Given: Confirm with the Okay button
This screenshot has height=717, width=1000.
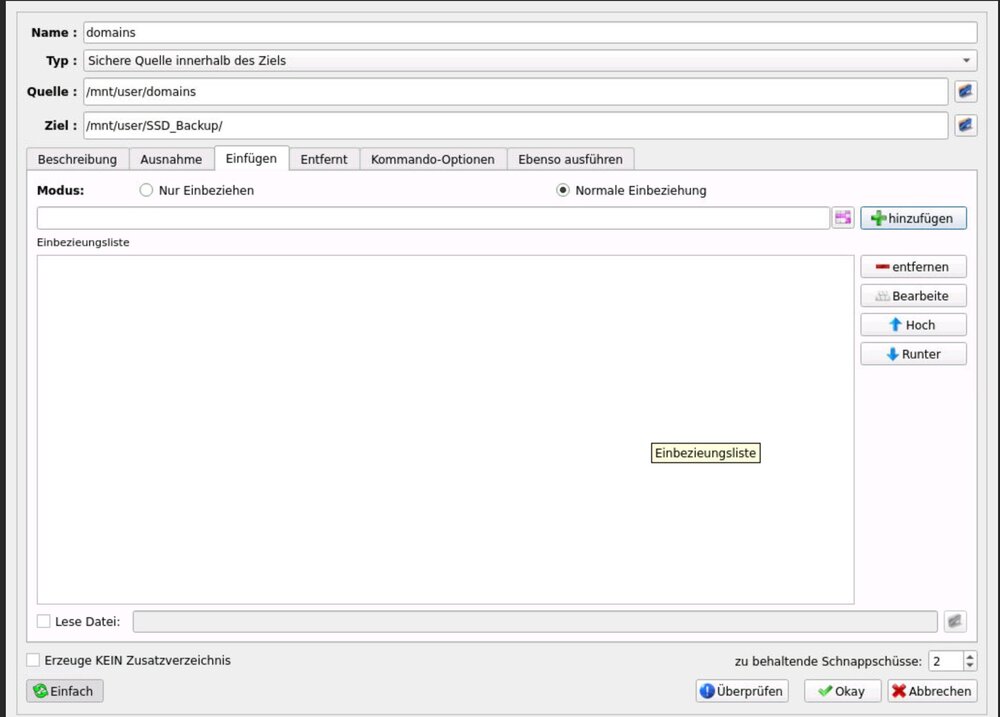Looking at the screenshot, I should tap(842, 691).
